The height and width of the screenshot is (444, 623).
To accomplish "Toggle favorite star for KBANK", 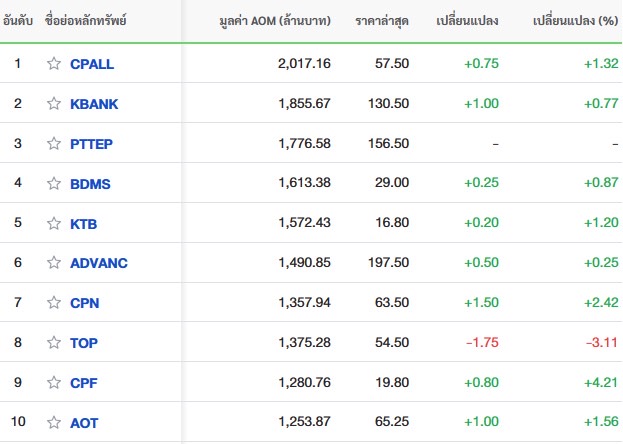I will 54,104.
